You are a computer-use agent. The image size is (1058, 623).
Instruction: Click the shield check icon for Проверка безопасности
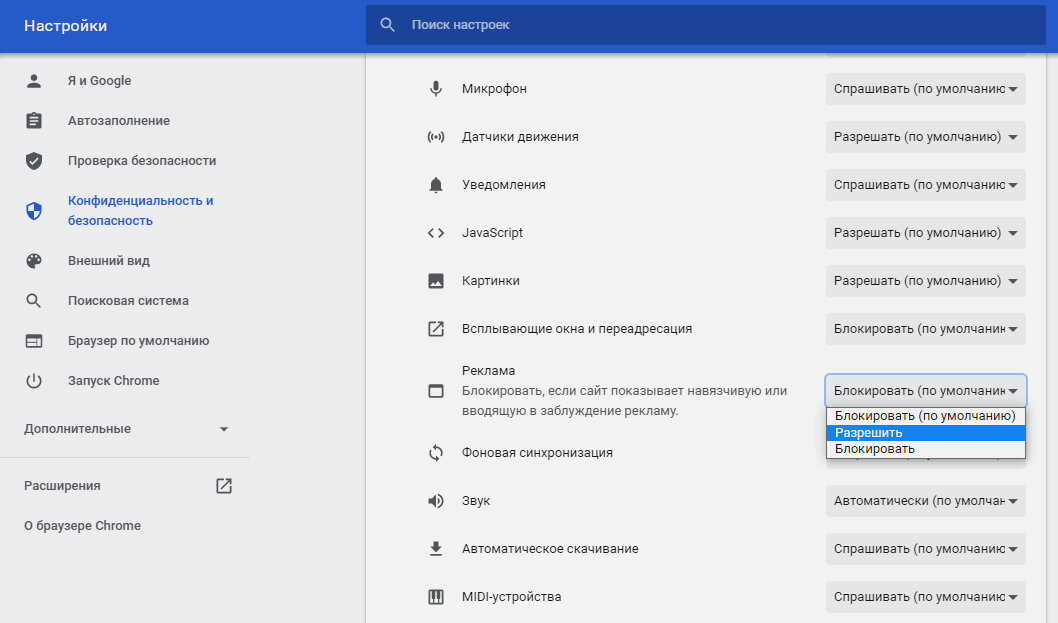pos(34,161)
